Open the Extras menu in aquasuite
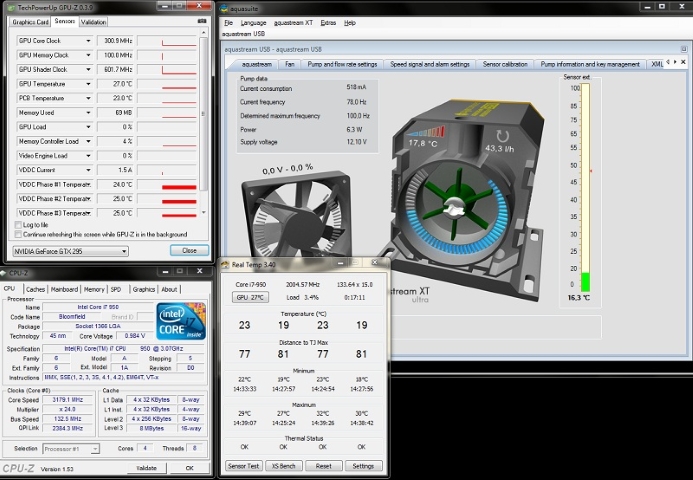The width and height of the screenshot is (693, 480). 329,22
